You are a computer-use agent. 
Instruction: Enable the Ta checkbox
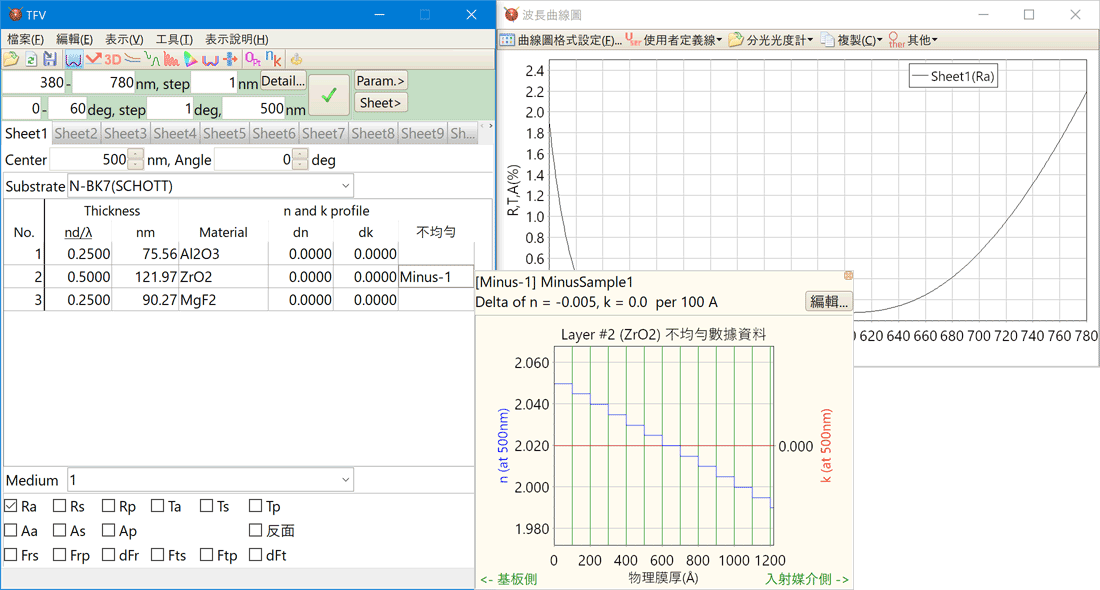click(158, 507)
